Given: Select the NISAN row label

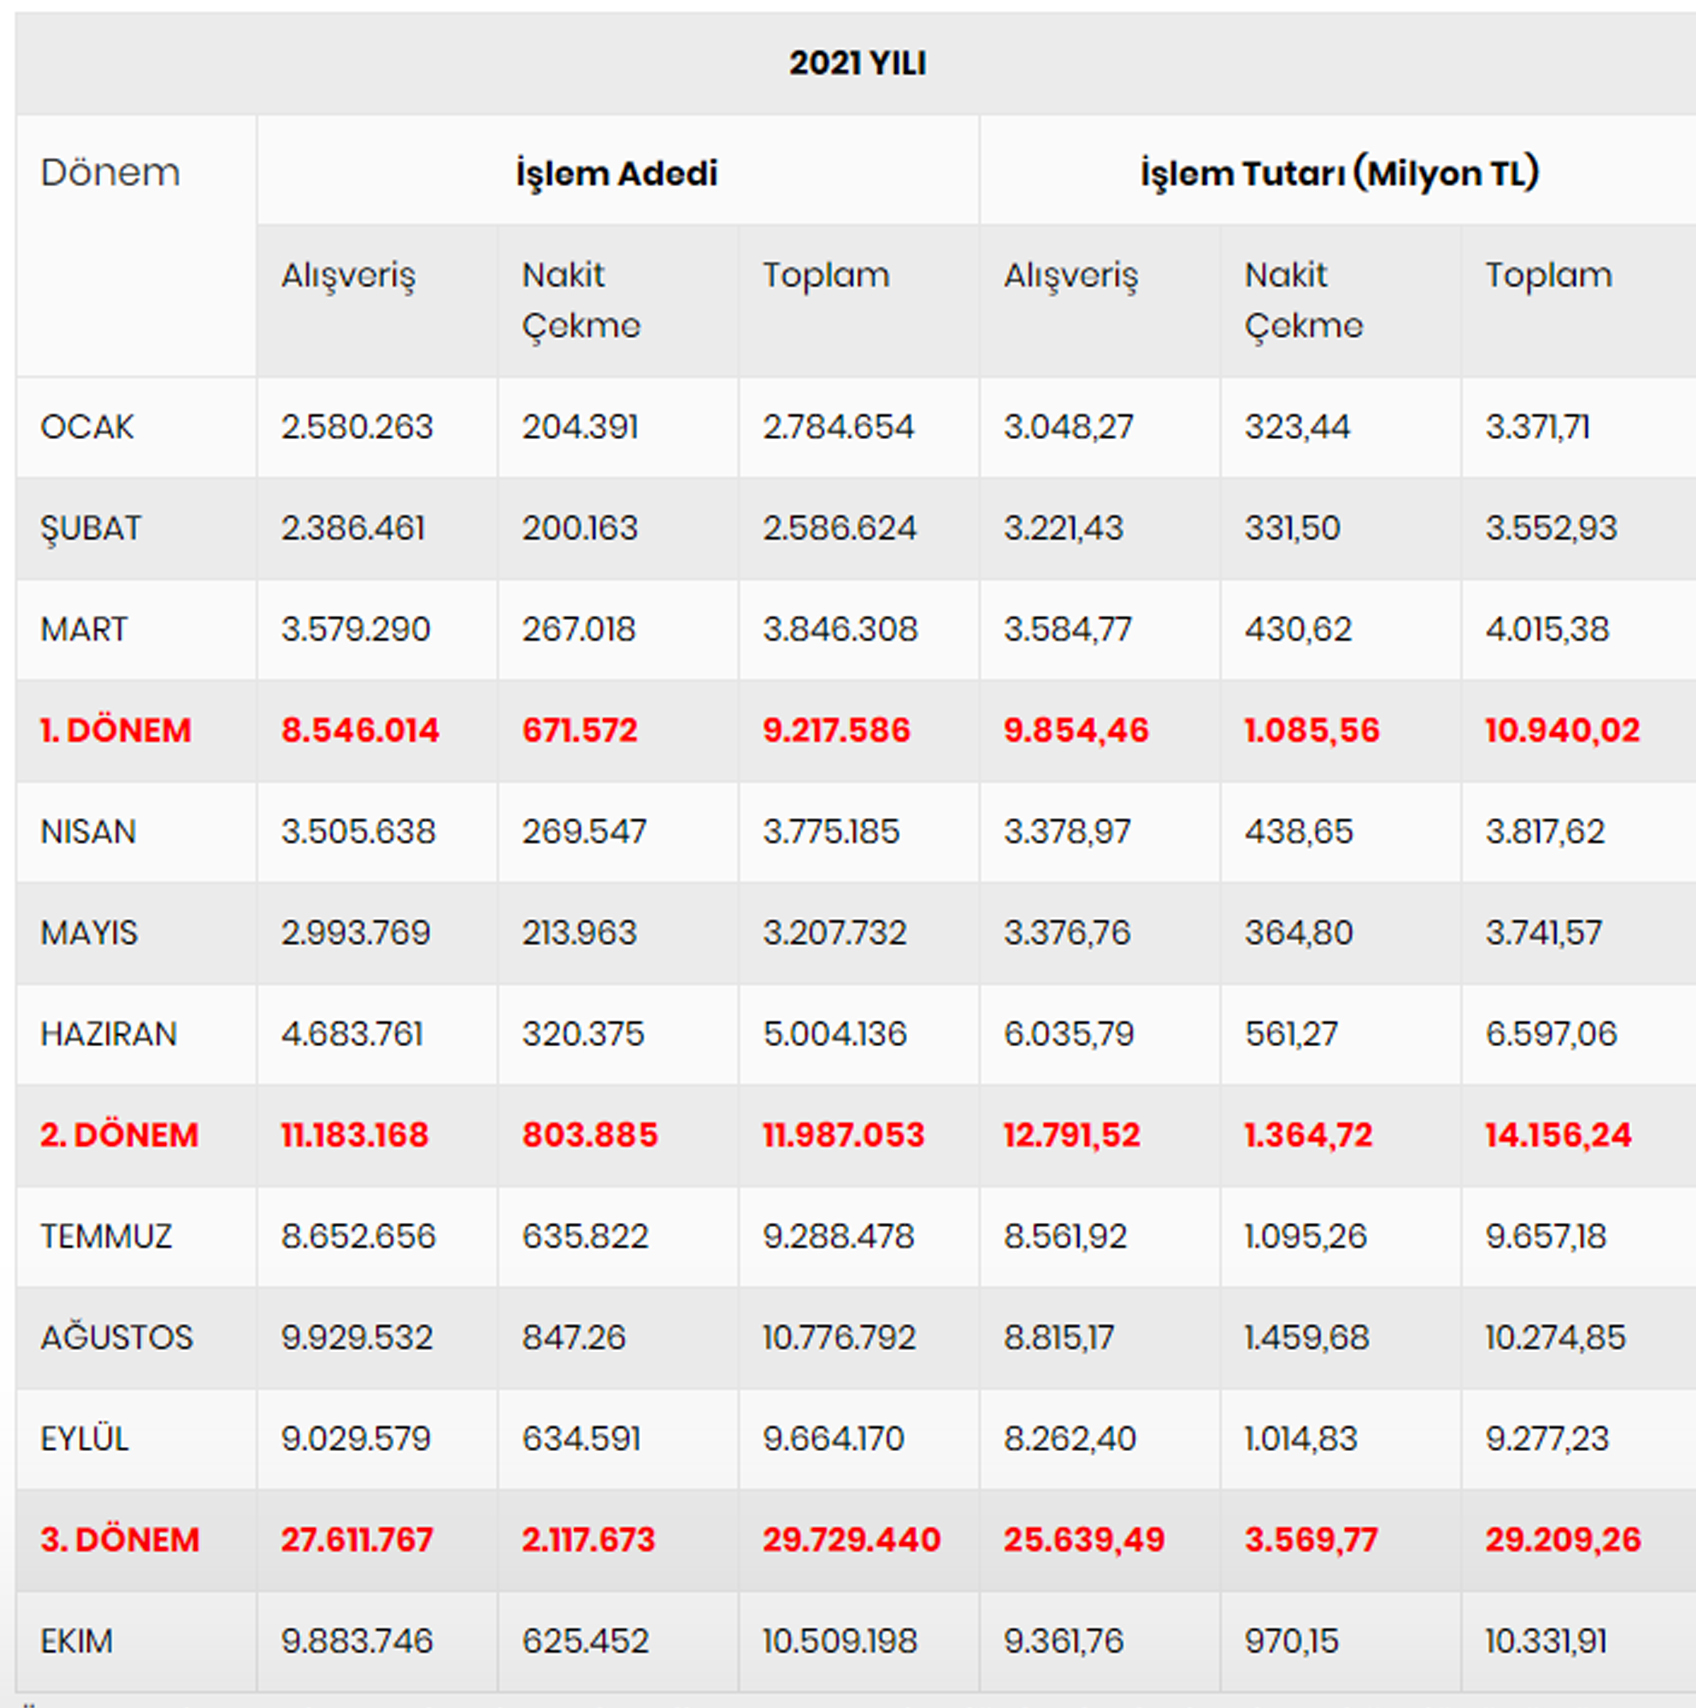Looking at the screenshot, I should click(x=88, y=831).
